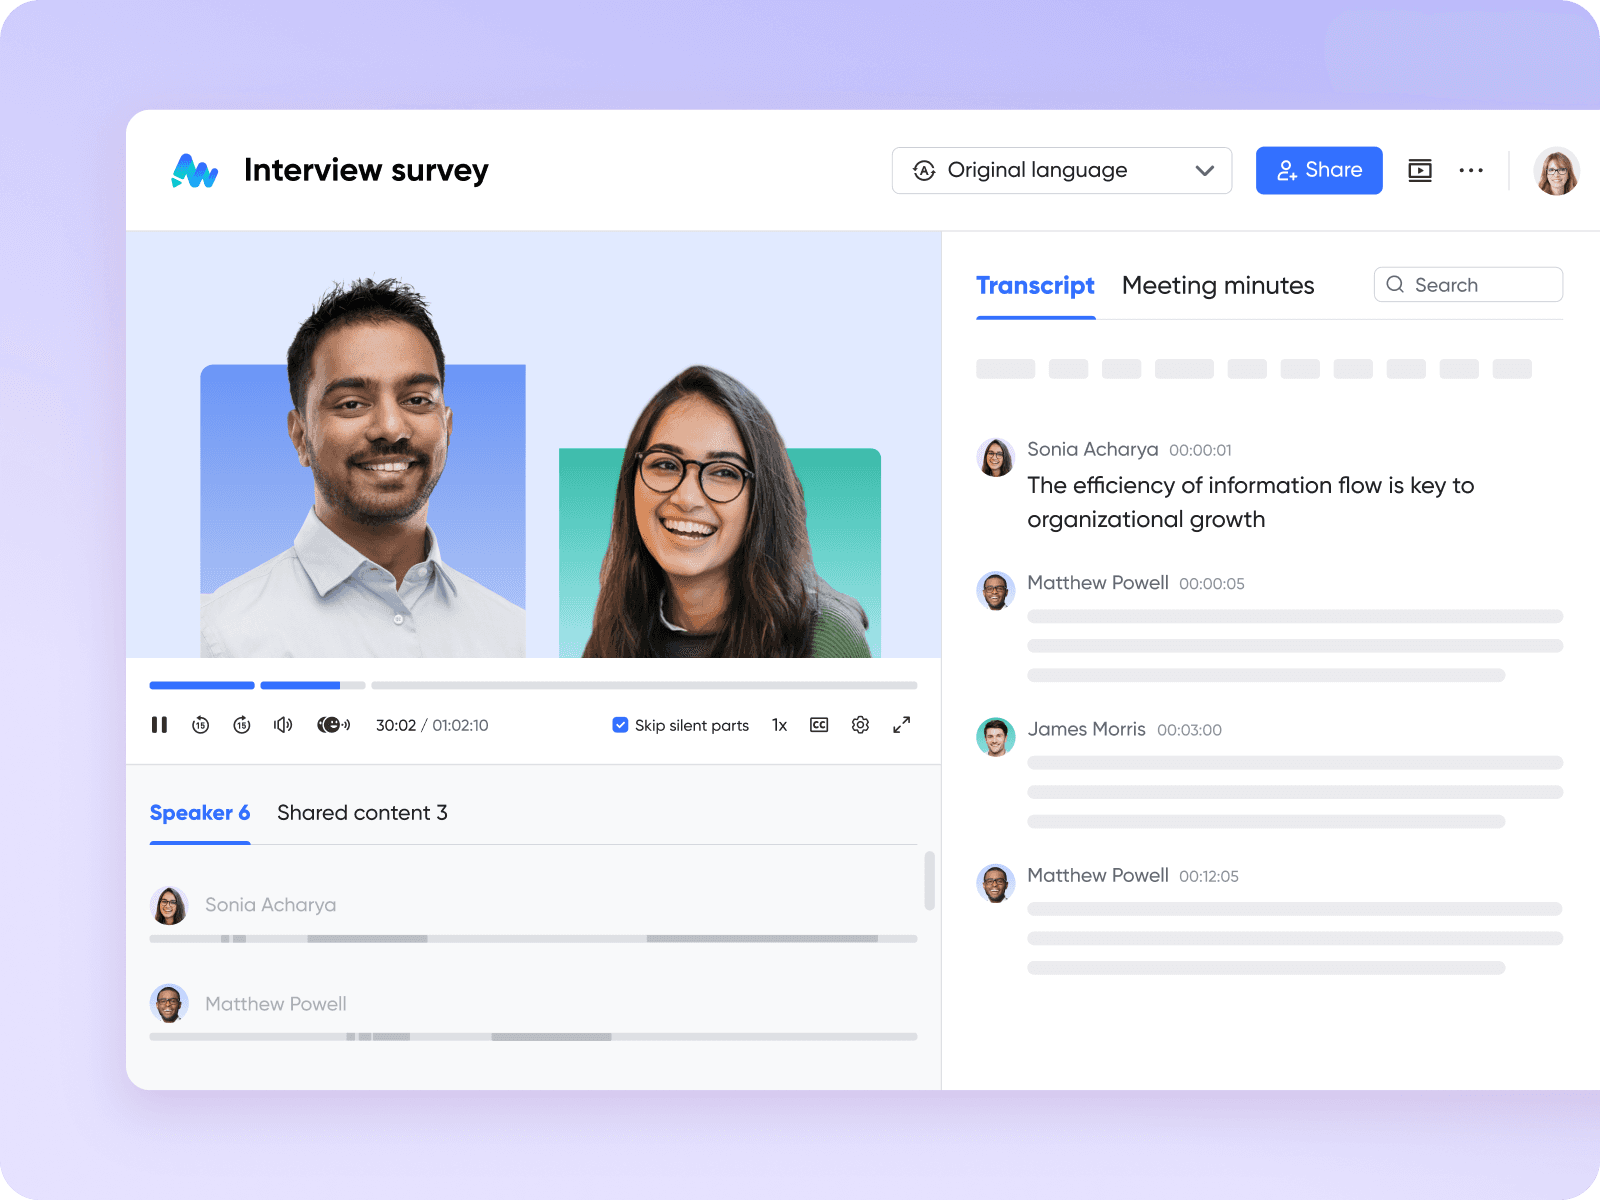Click Sonia Acharya avatar in speaker list
This screenshot has width=1600, height=1200.
coord(169,905)
